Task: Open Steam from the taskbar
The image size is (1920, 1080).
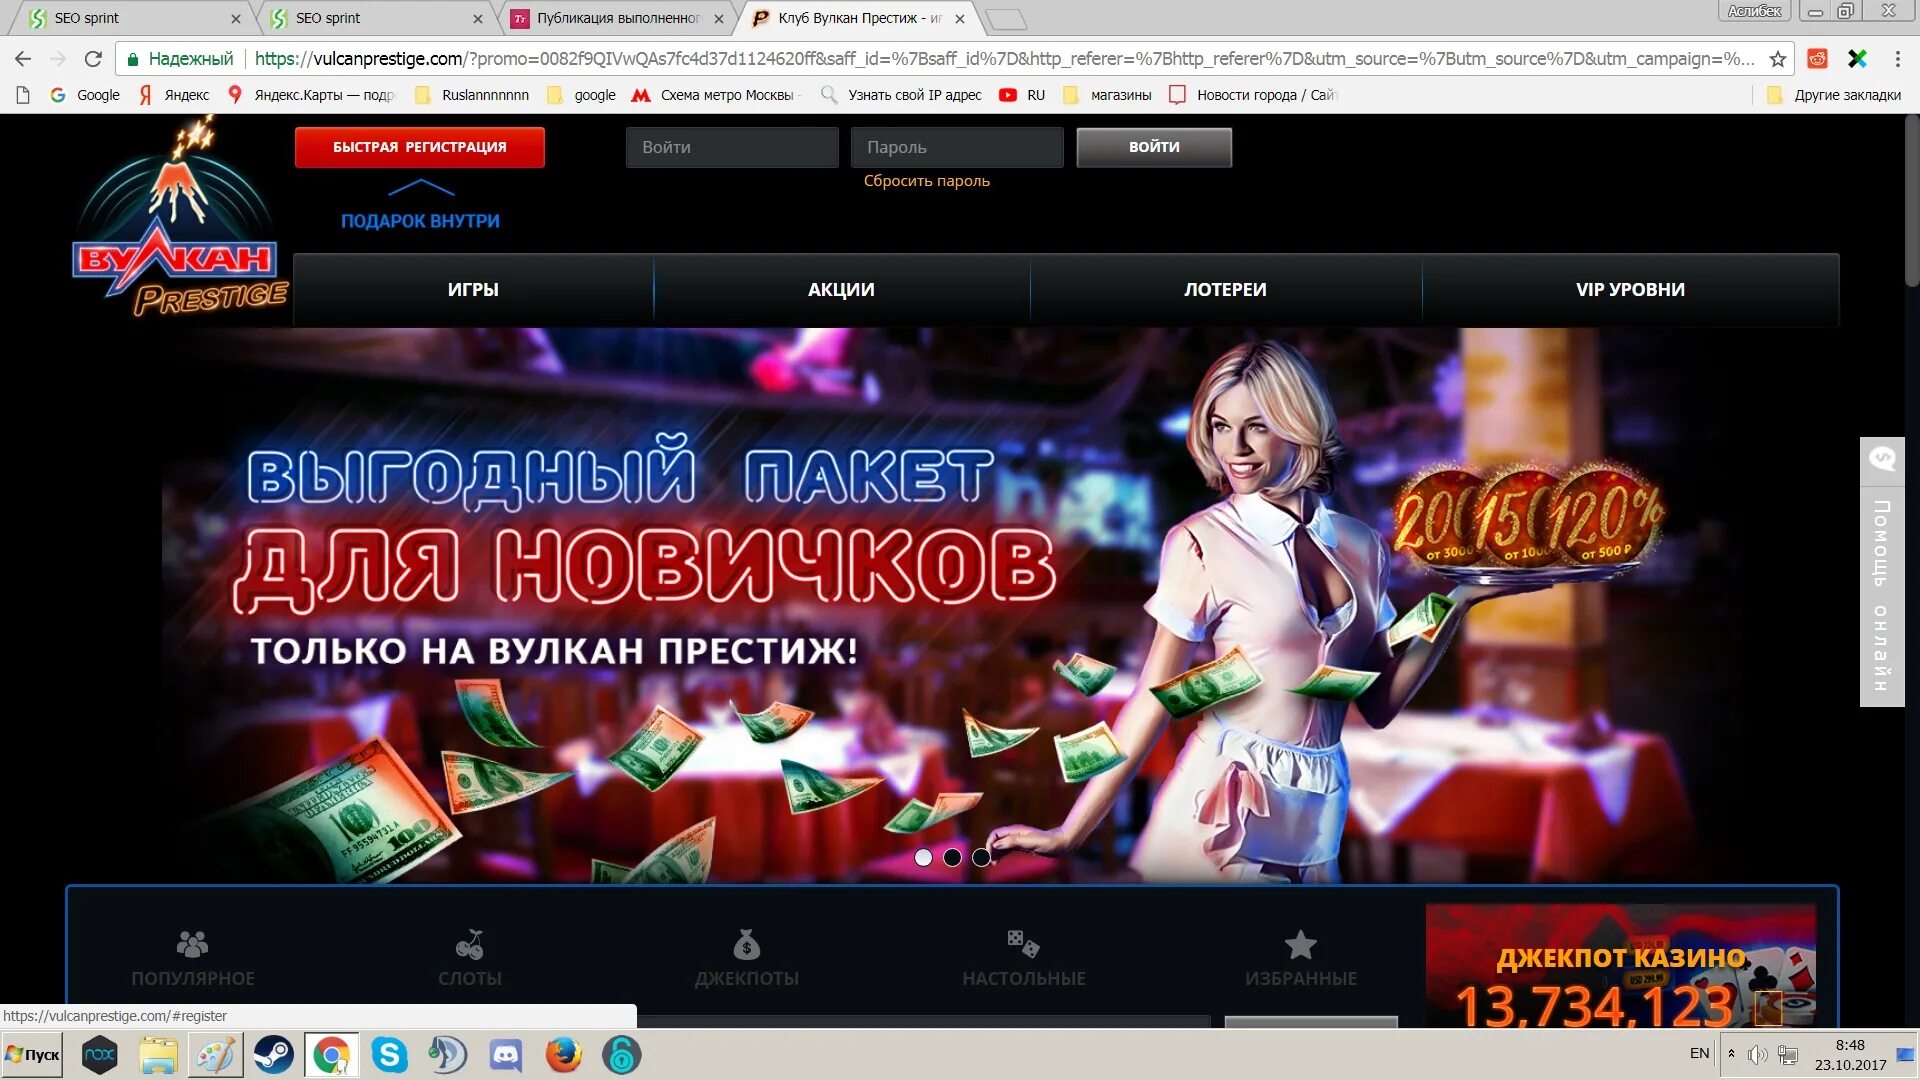Action: (273, 1055)
